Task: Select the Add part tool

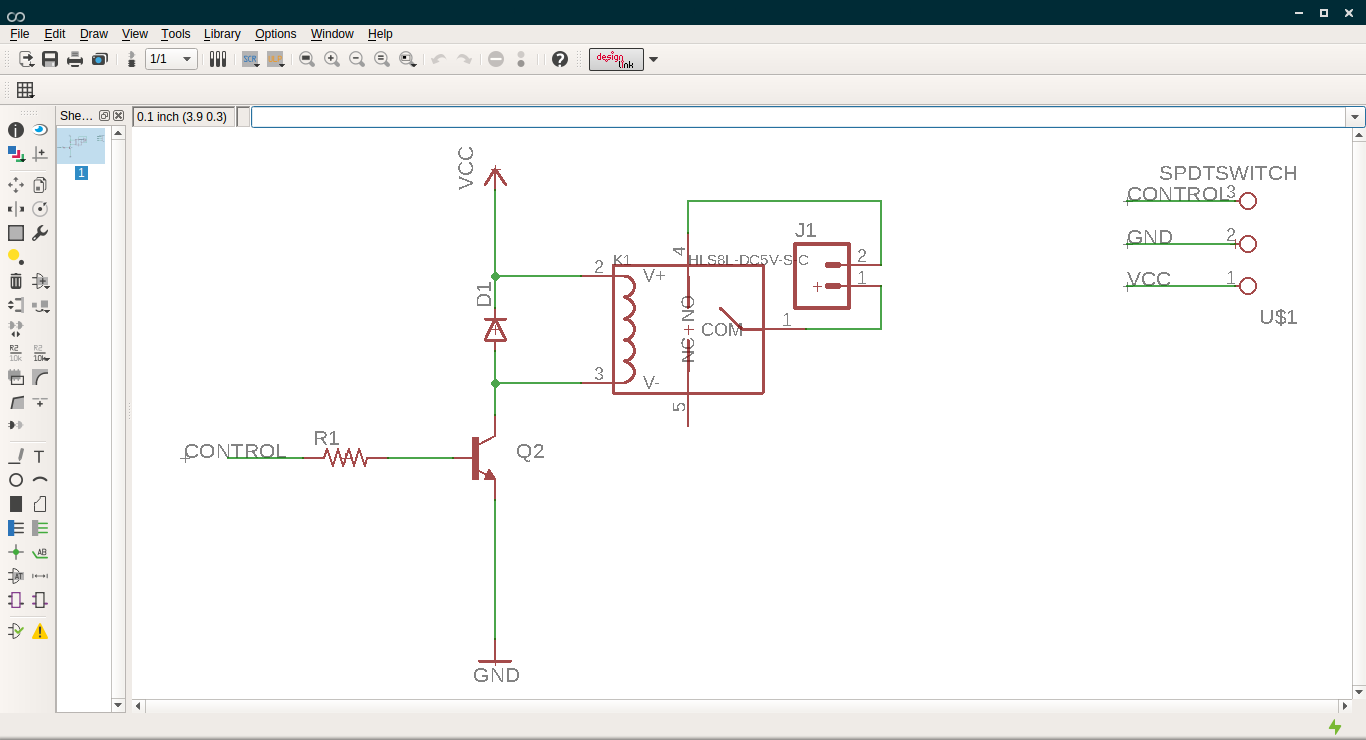Action: click(x=40, y=281)
